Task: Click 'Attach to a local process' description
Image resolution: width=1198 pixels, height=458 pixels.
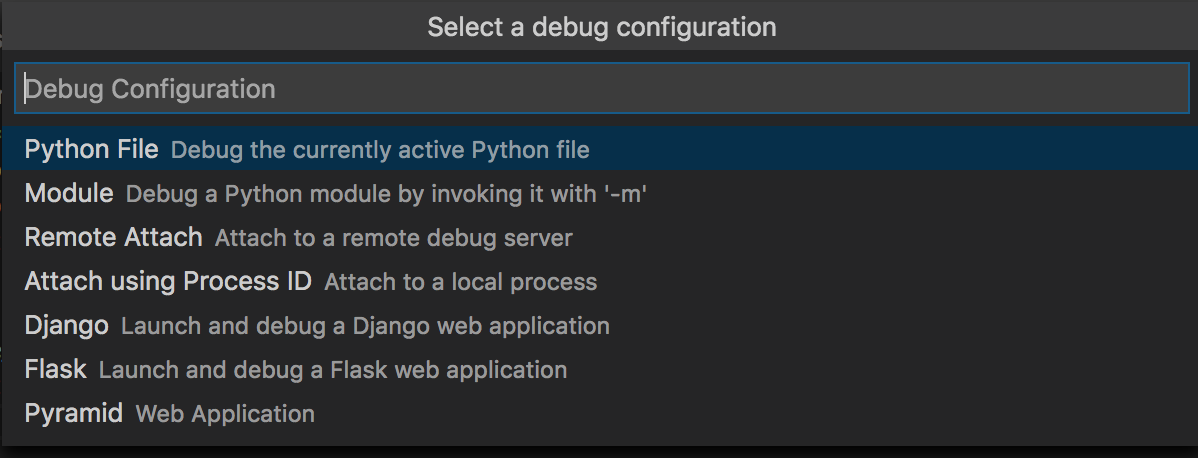Action: [460, 283]
